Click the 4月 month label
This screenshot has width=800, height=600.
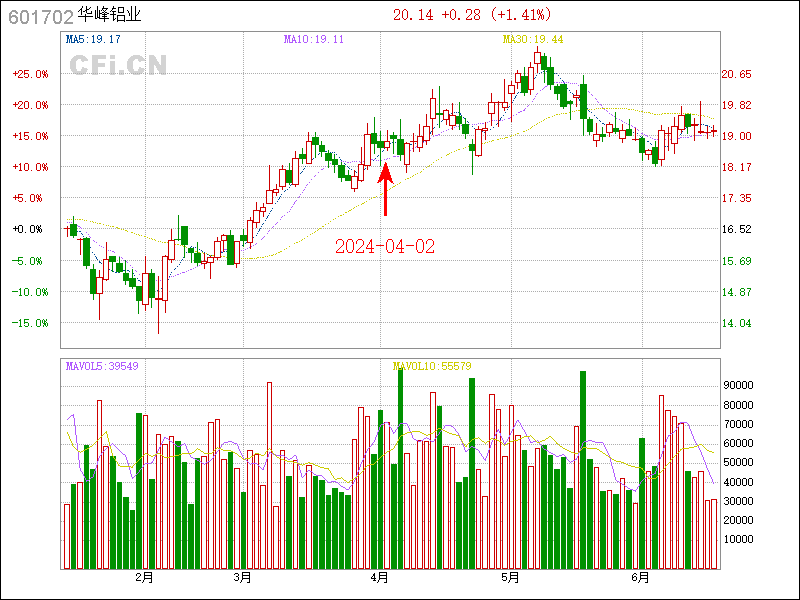click(380, 578)
